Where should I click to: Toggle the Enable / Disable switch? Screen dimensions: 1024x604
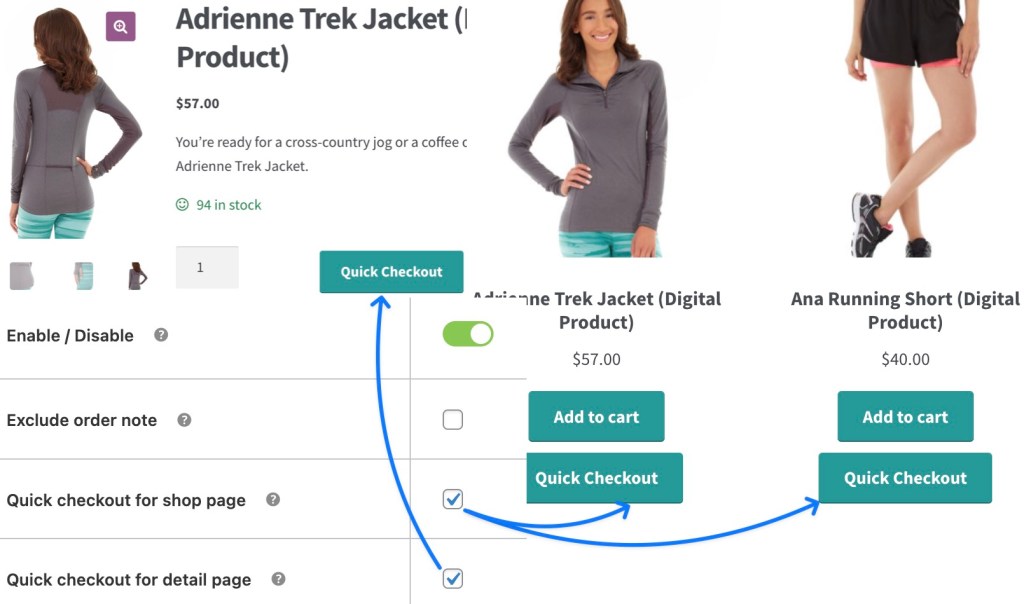[x=468, y=334]
